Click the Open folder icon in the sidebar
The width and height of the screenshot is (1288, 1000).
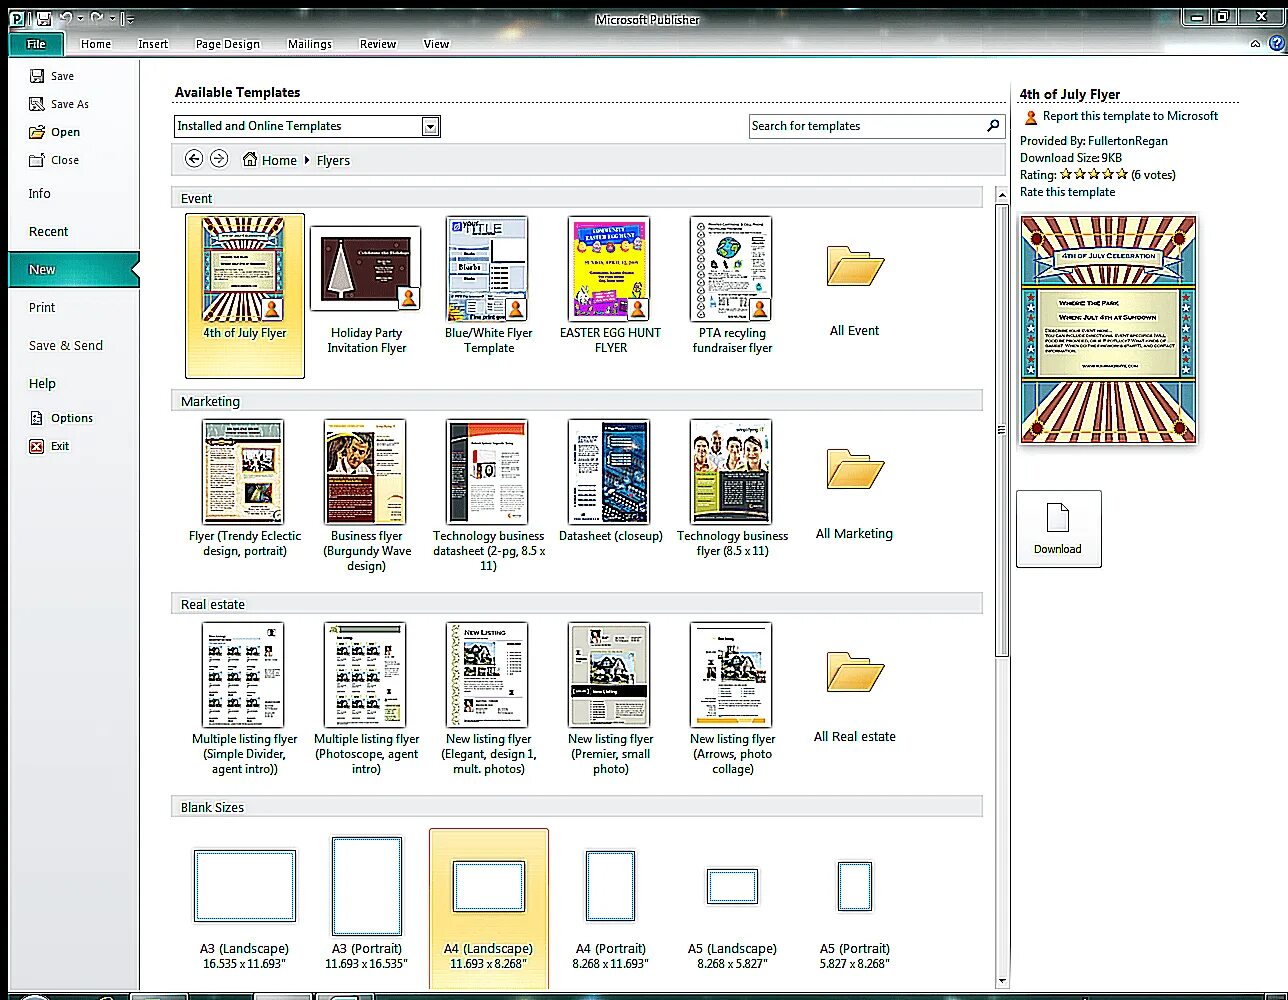tap(37, 132)
